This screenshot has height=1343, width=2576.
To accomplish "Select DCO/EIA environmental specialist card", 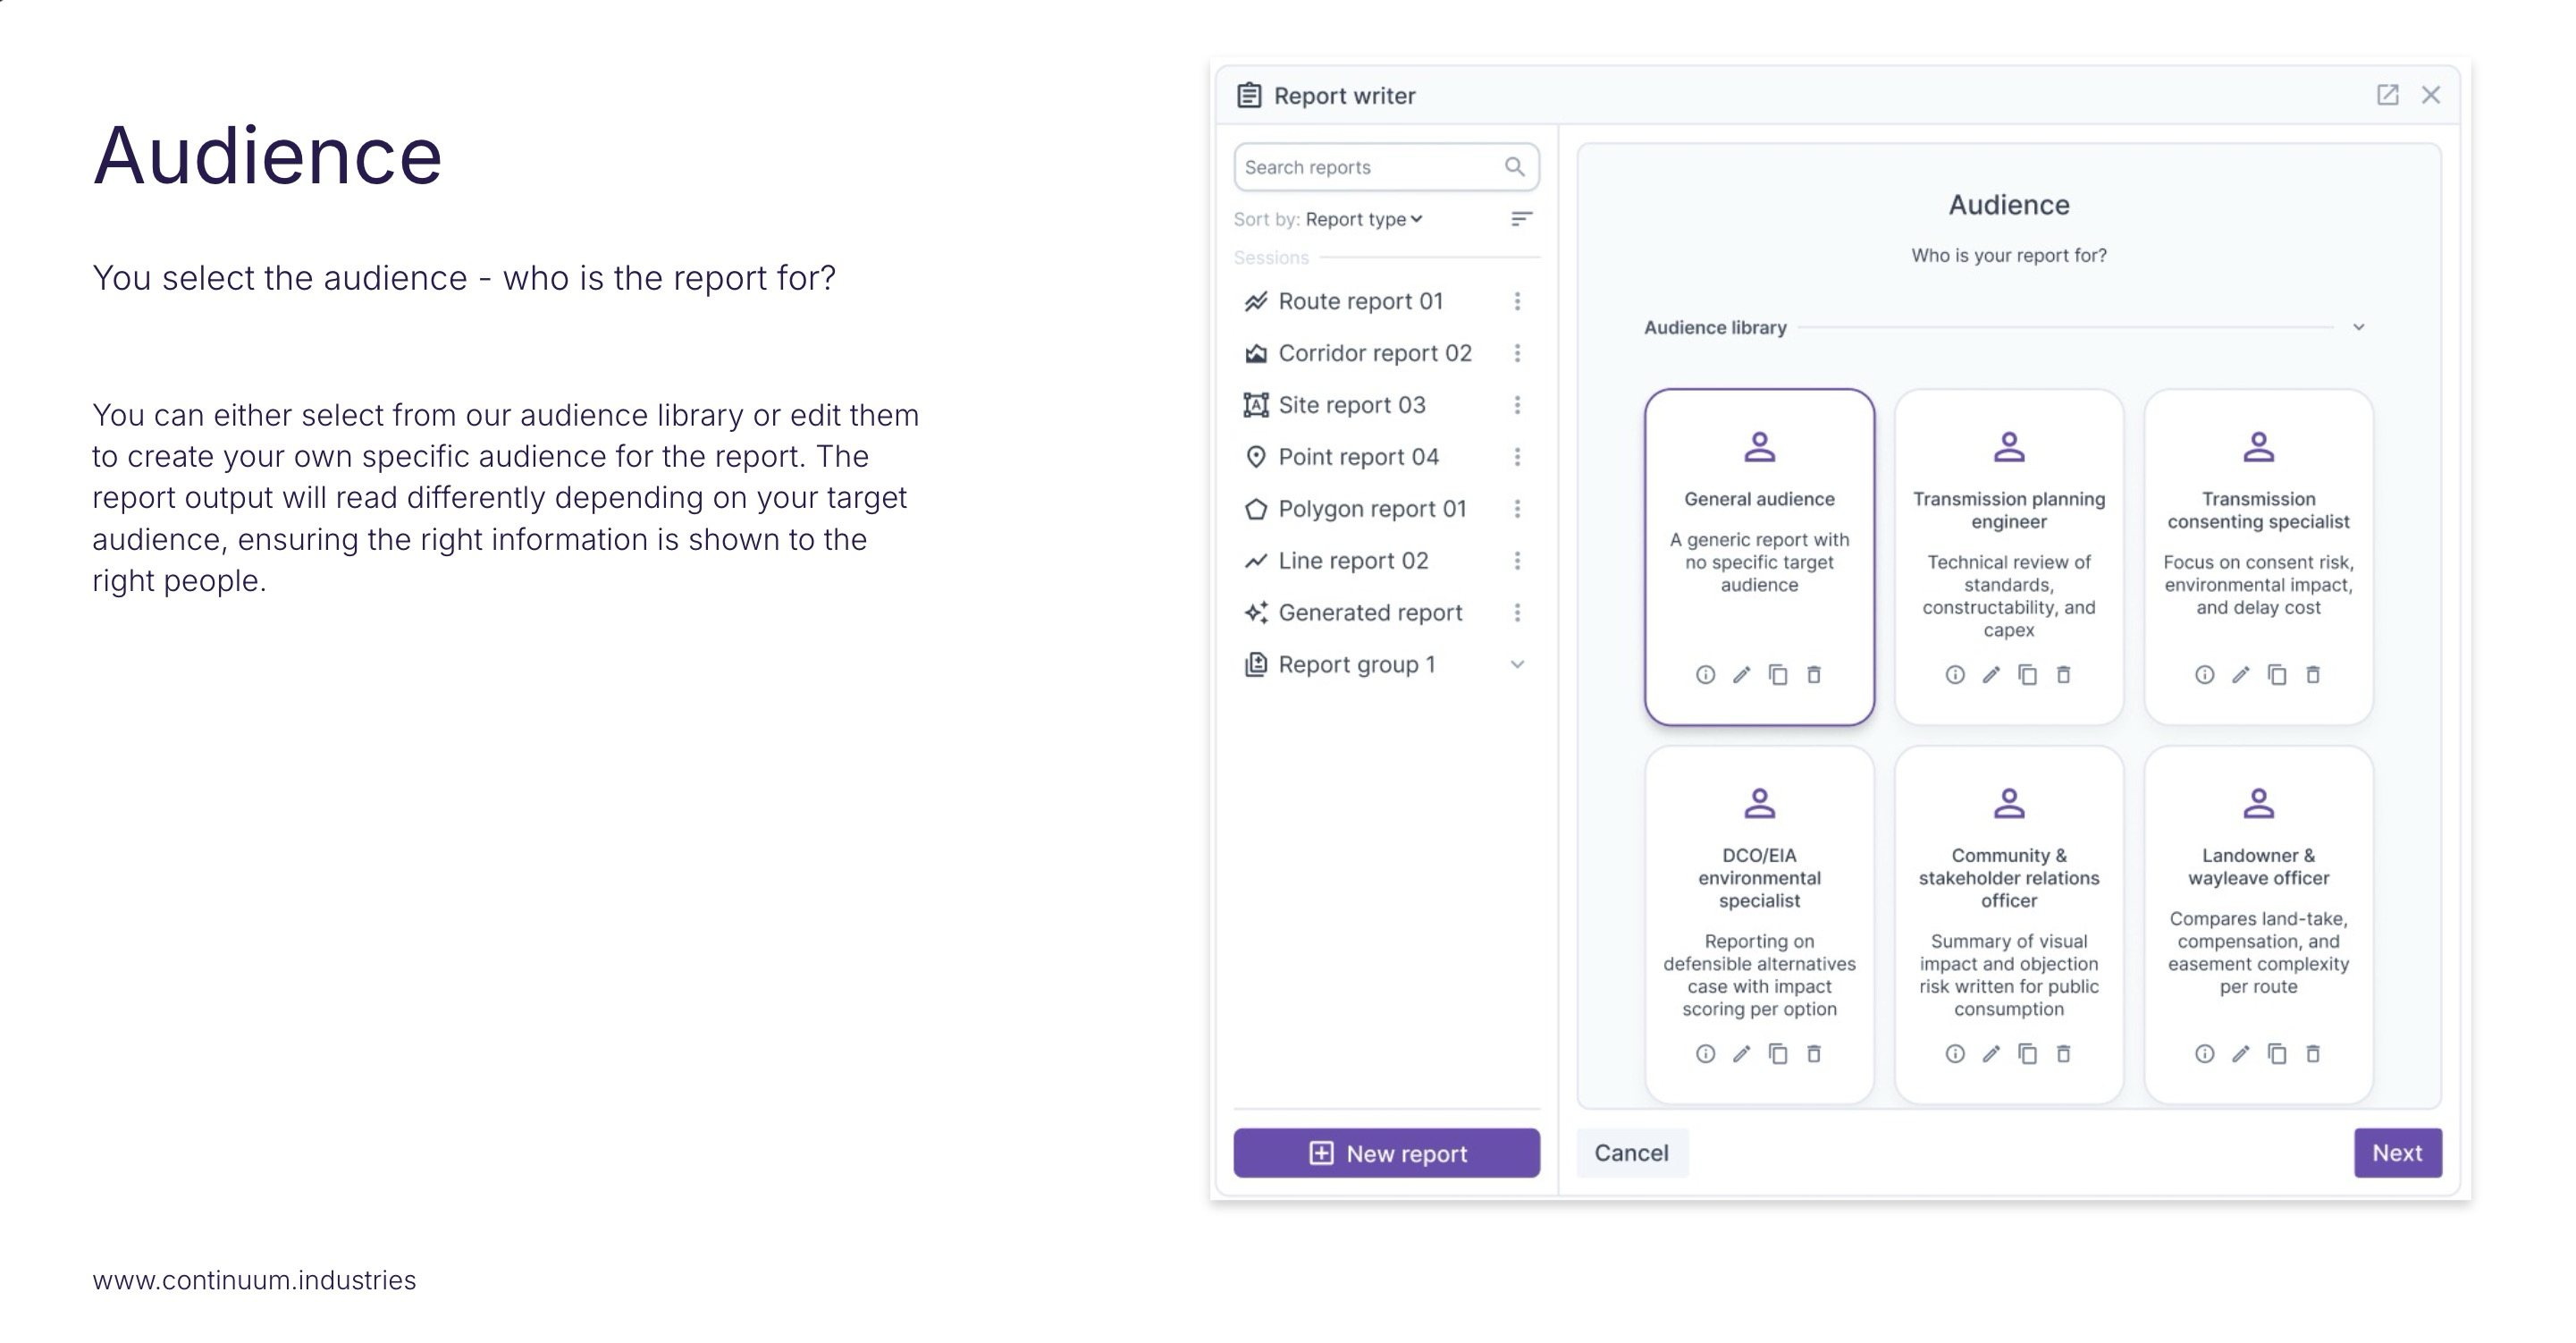I will 1759,925.
